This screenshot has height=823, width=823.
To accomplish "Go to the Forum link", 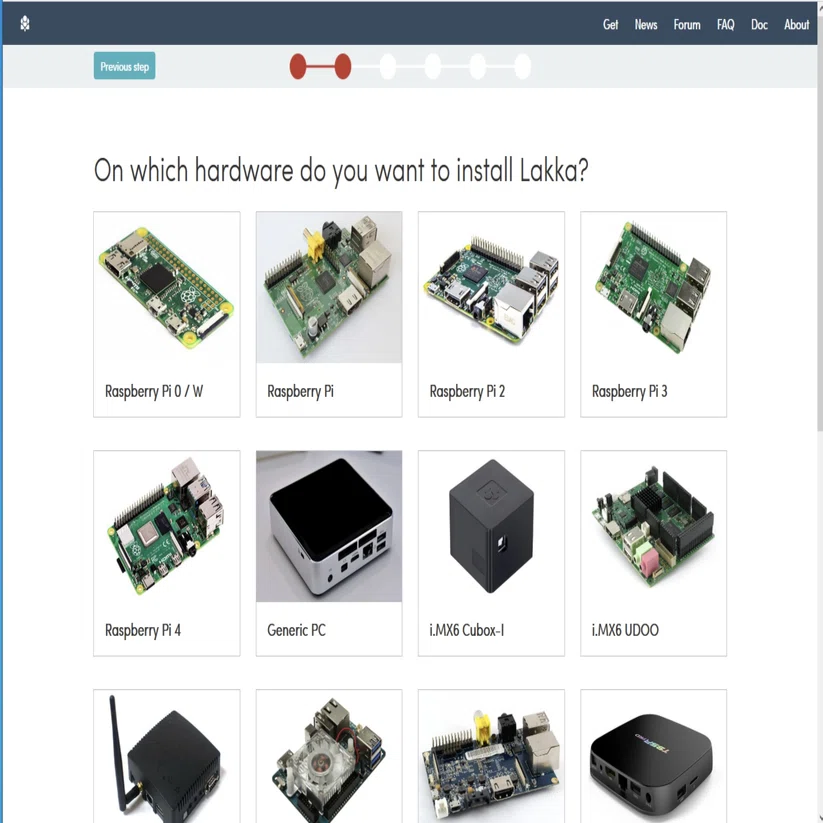I will pos(687,25).
